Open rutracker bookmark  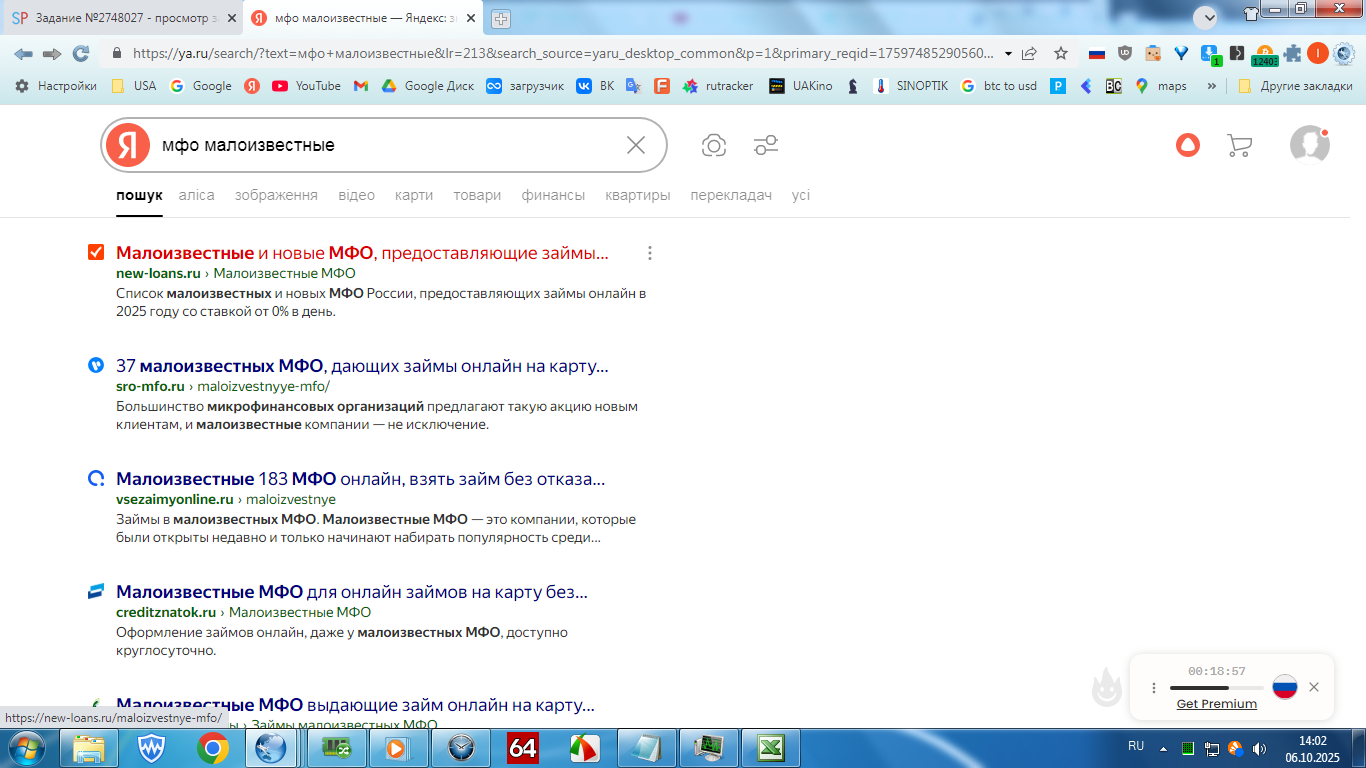[718, 86]
